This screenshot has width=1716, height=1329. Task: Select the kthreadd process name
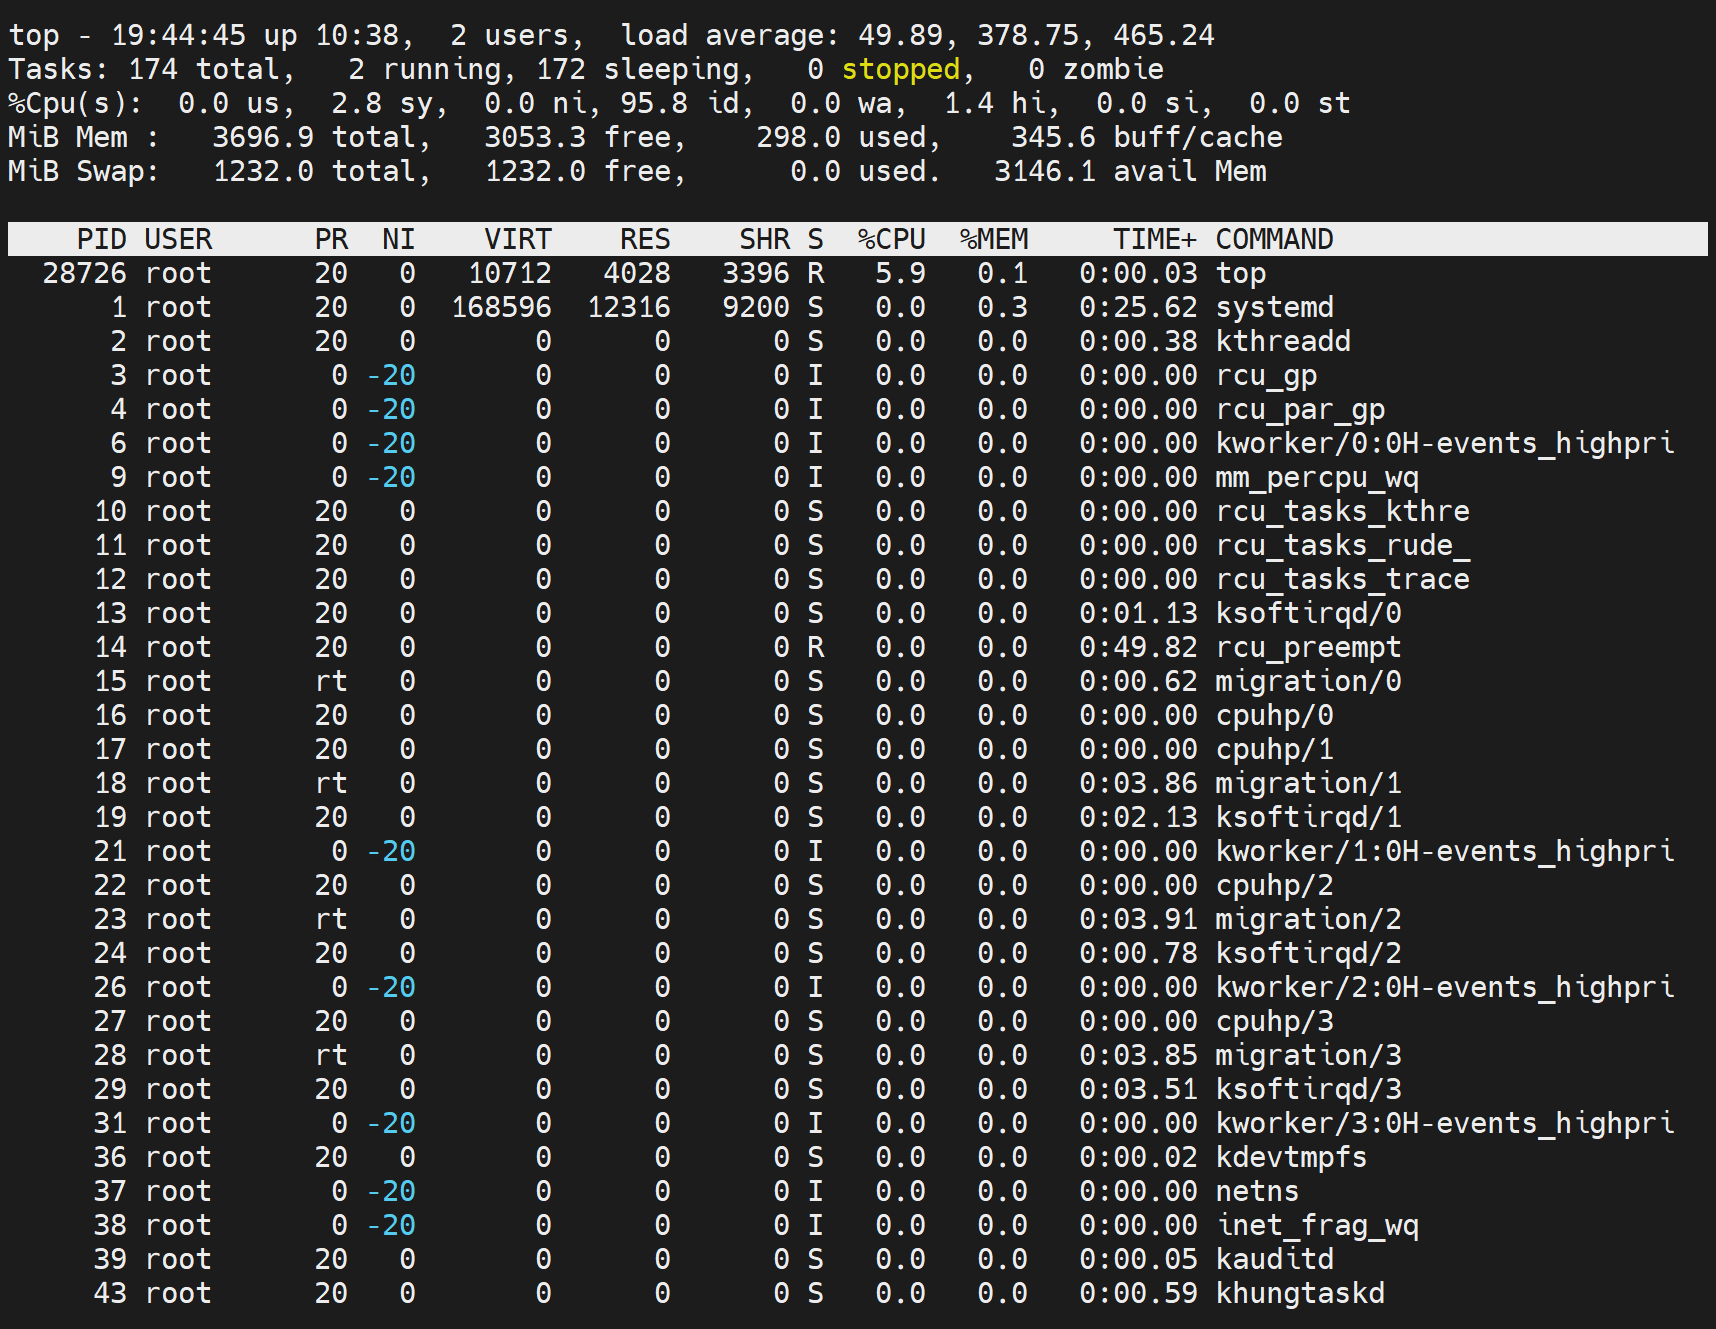[x=1282, y=341]
